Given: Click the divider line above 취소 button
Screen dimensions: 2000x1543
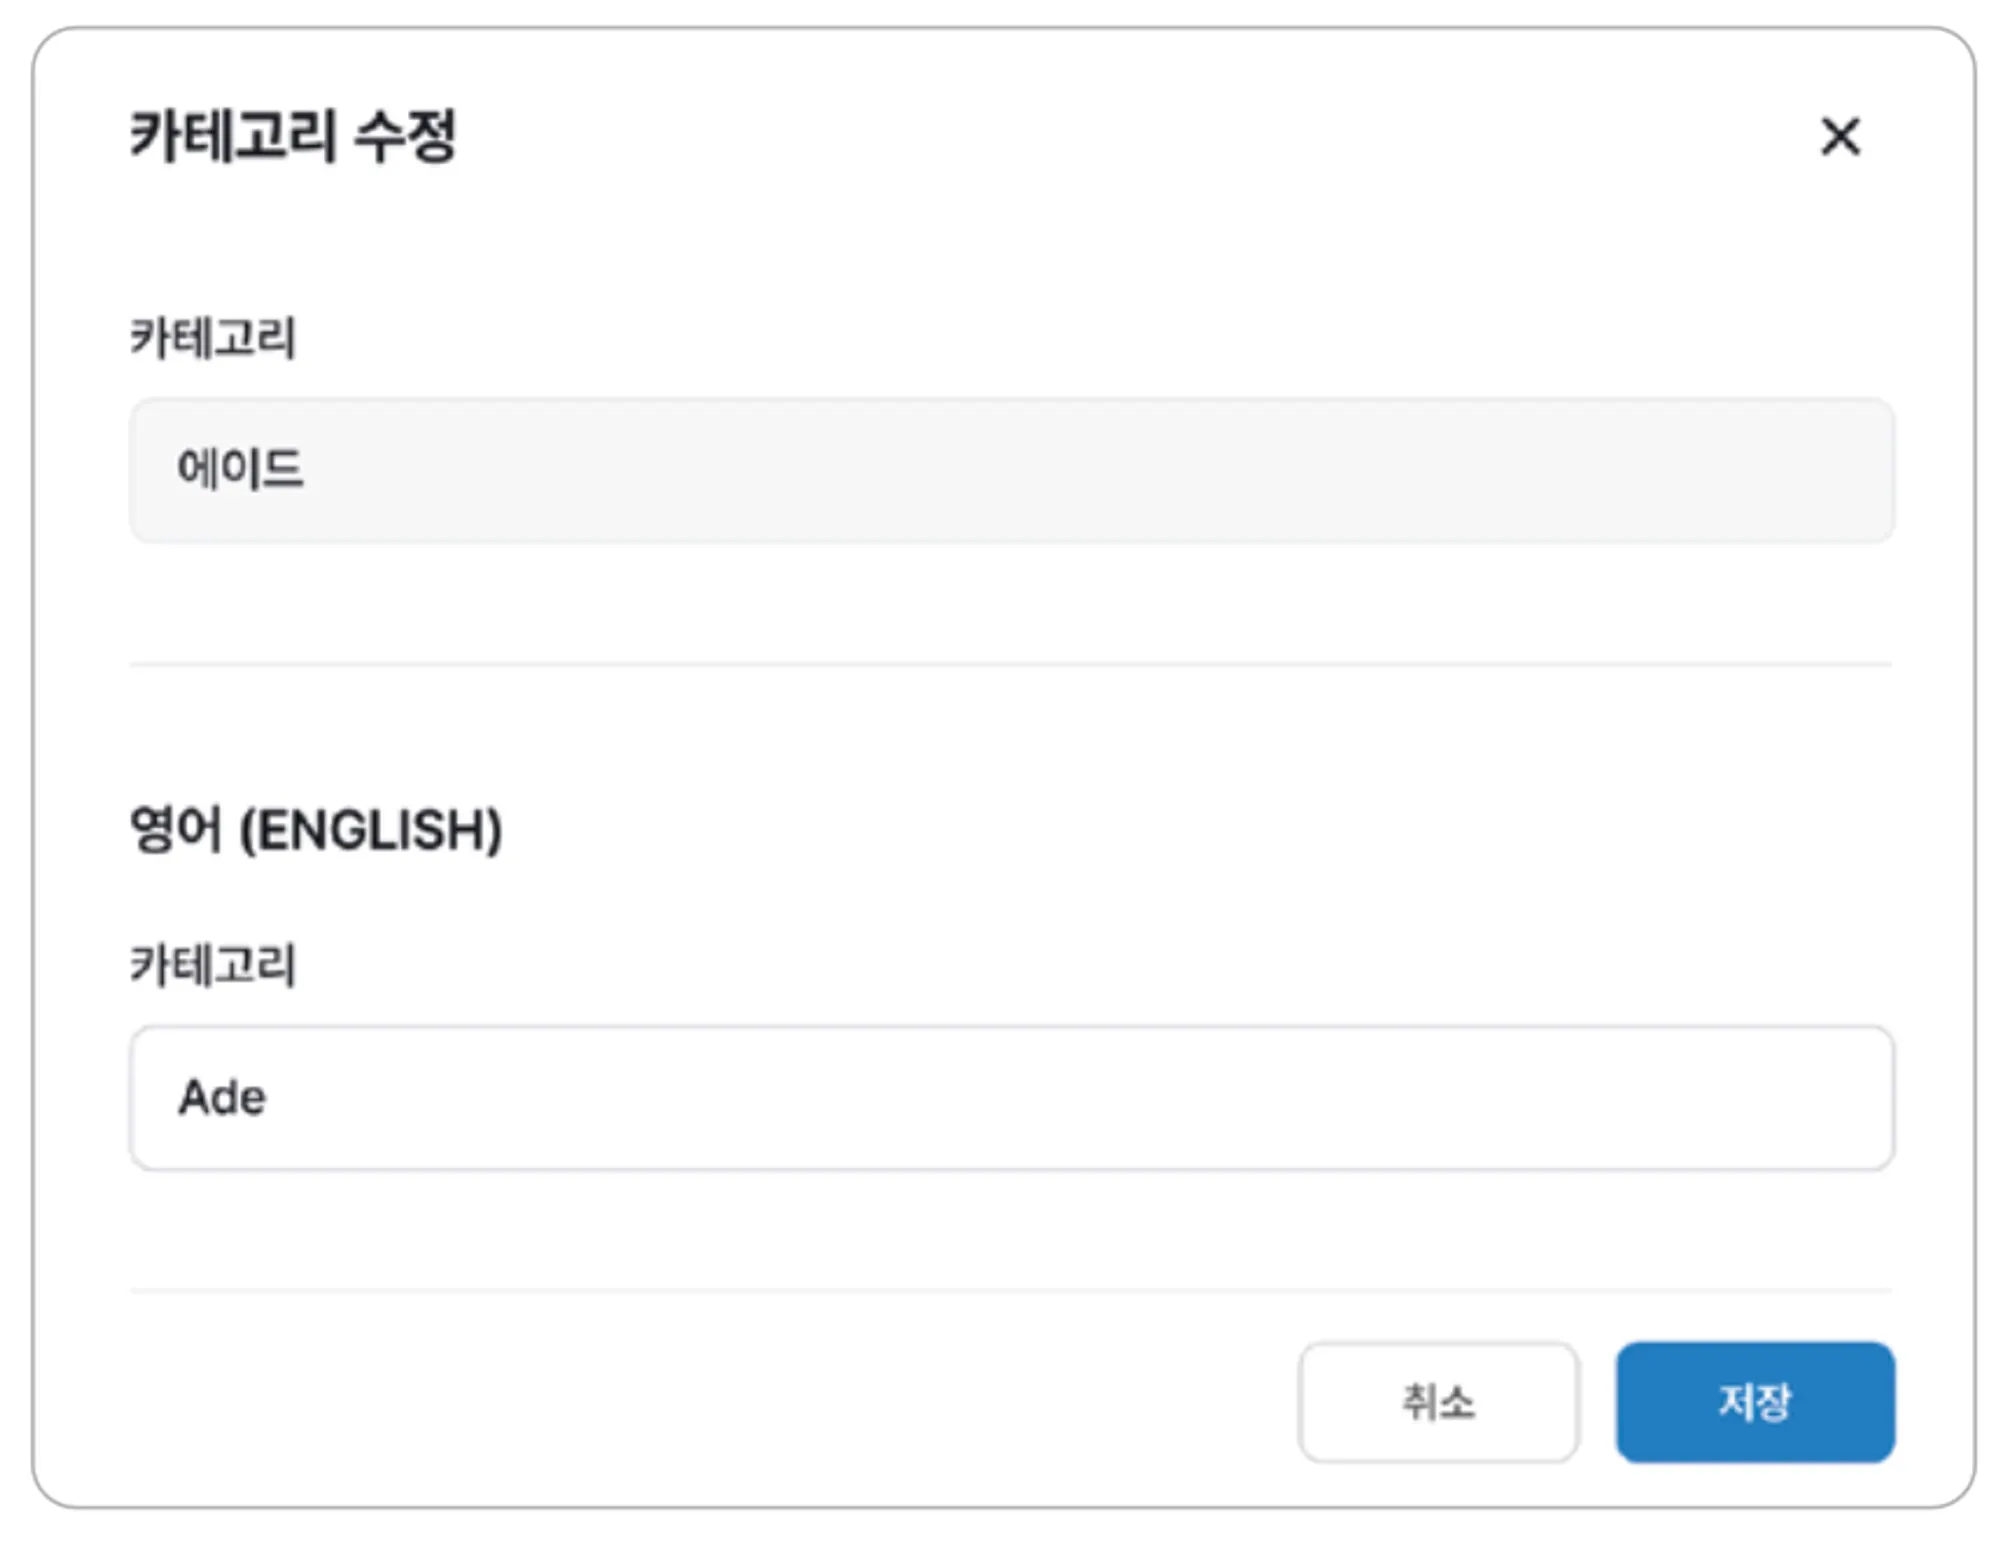Looking at the screenshot, I should (1010, 1291).
